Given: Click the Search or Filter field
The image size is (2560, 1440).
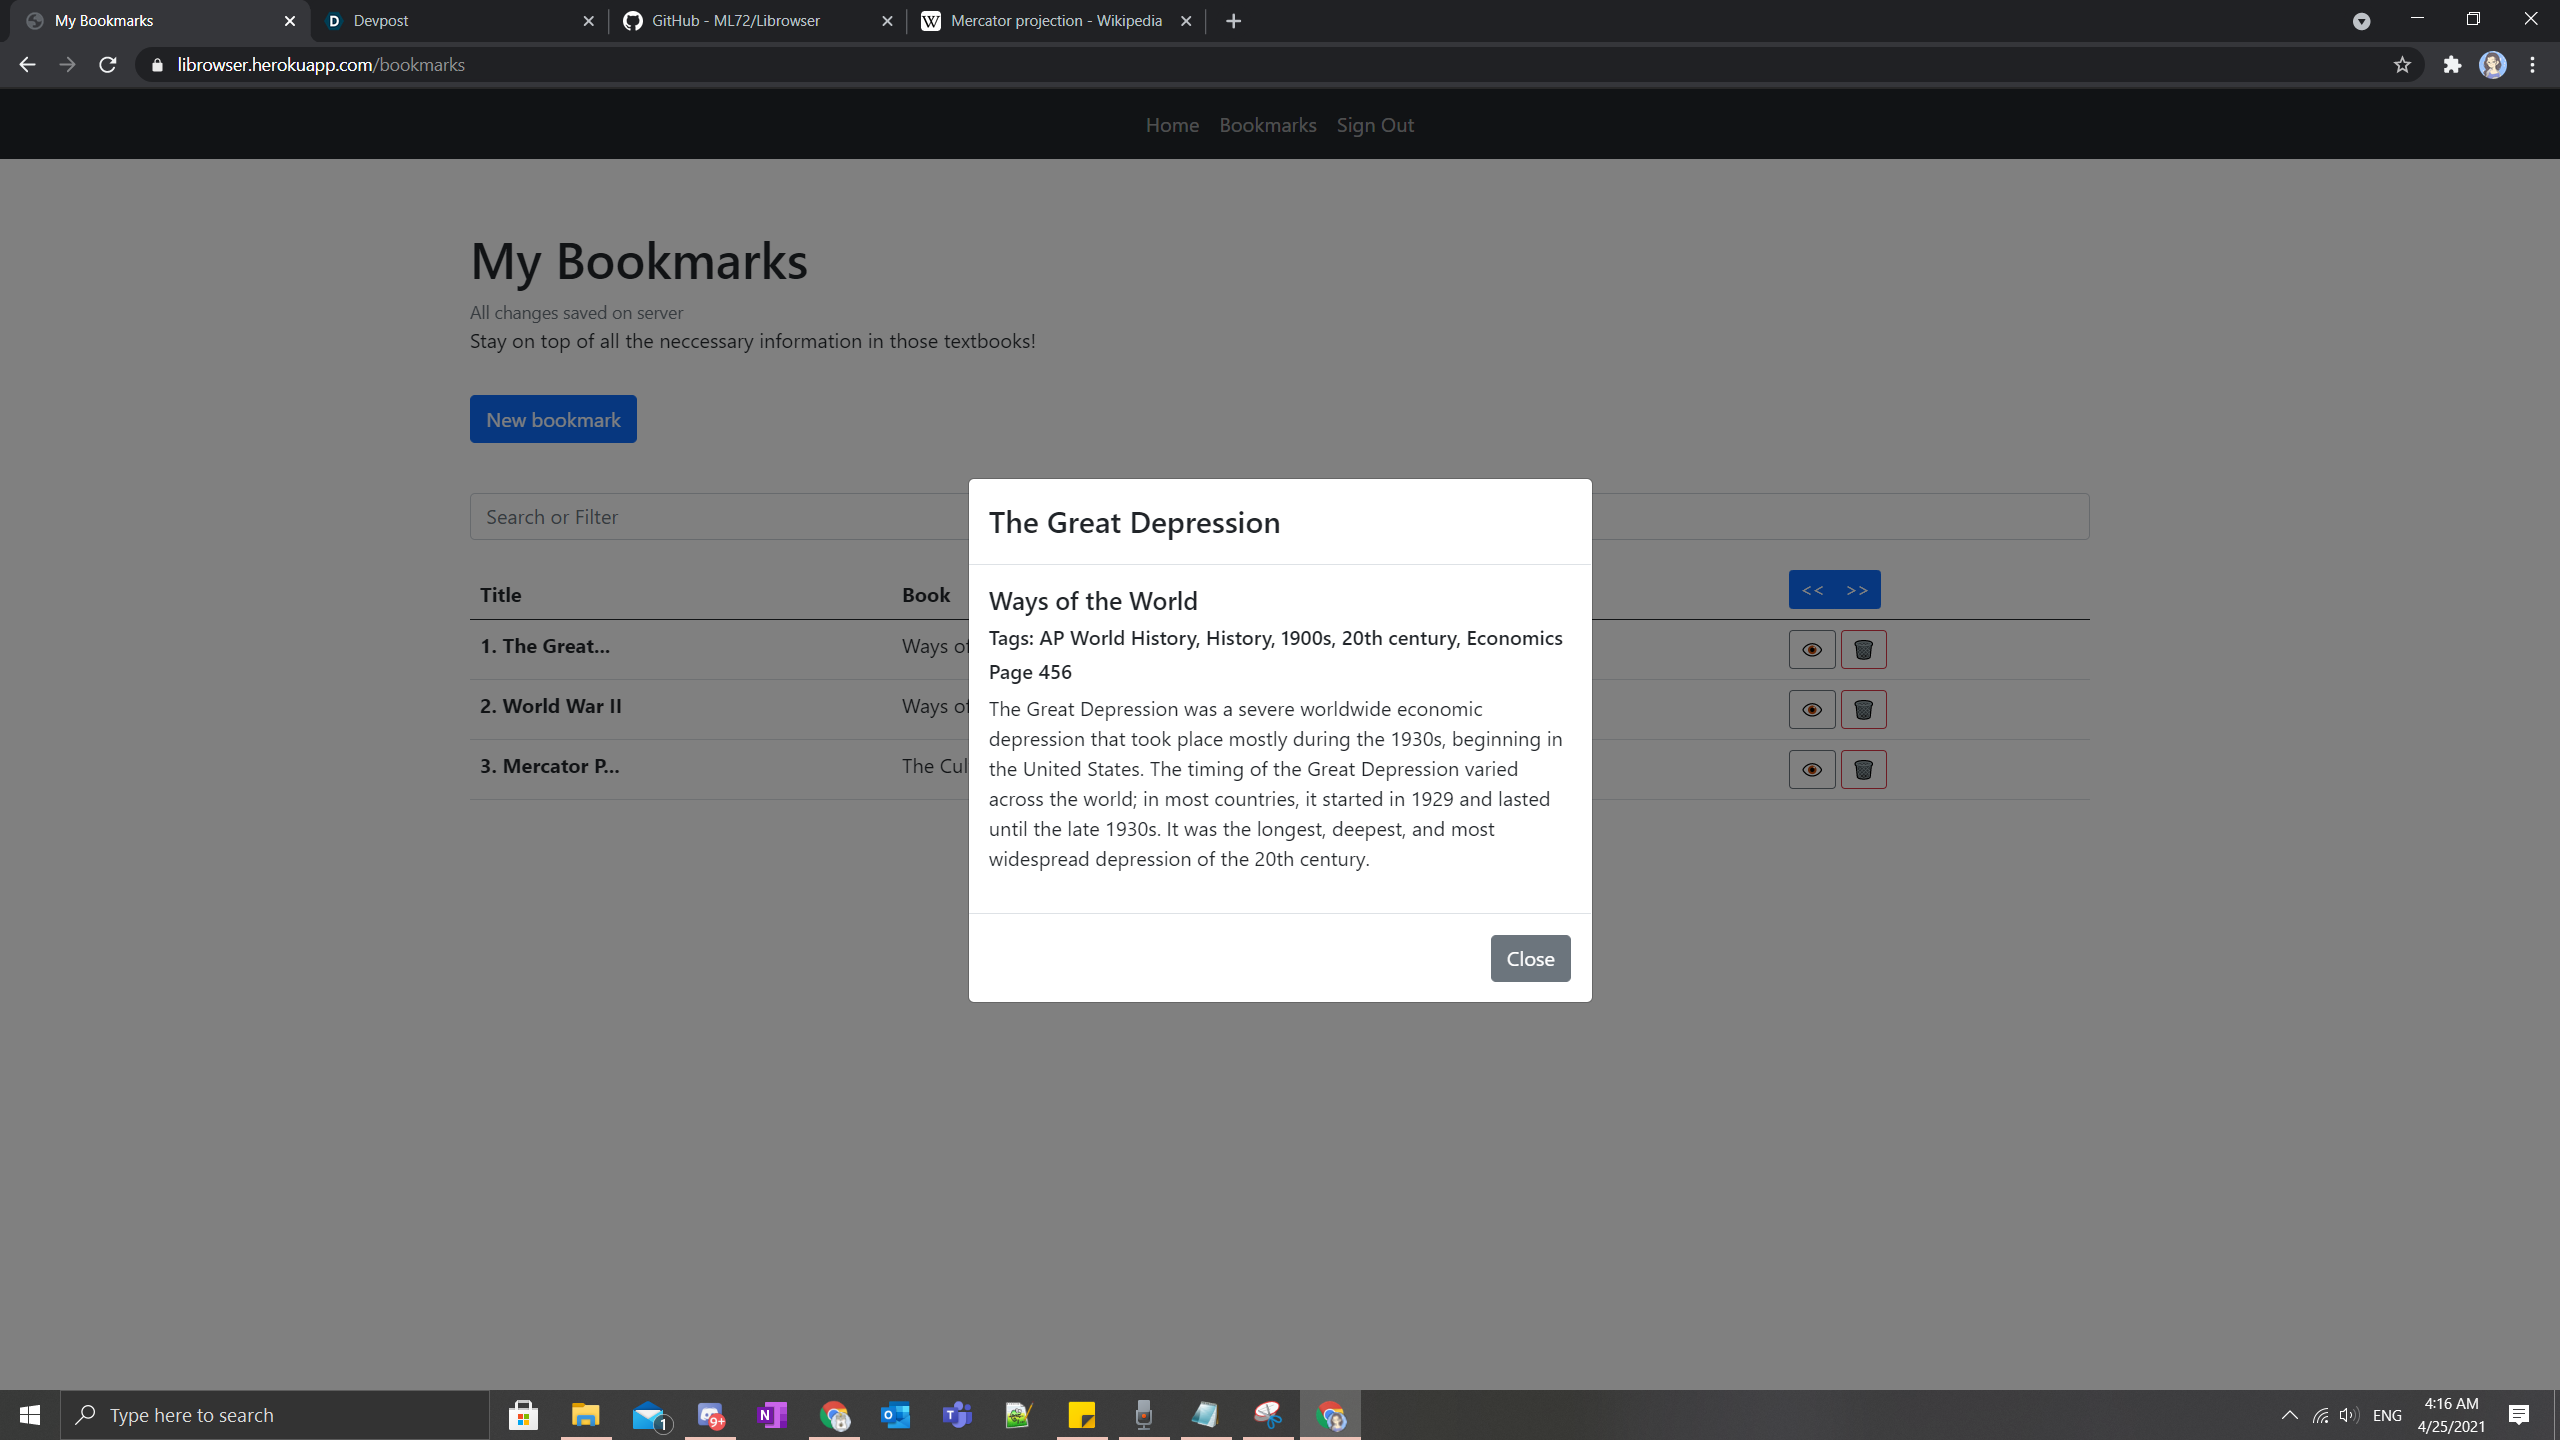Looking at the screenshot, I should 720,517.
